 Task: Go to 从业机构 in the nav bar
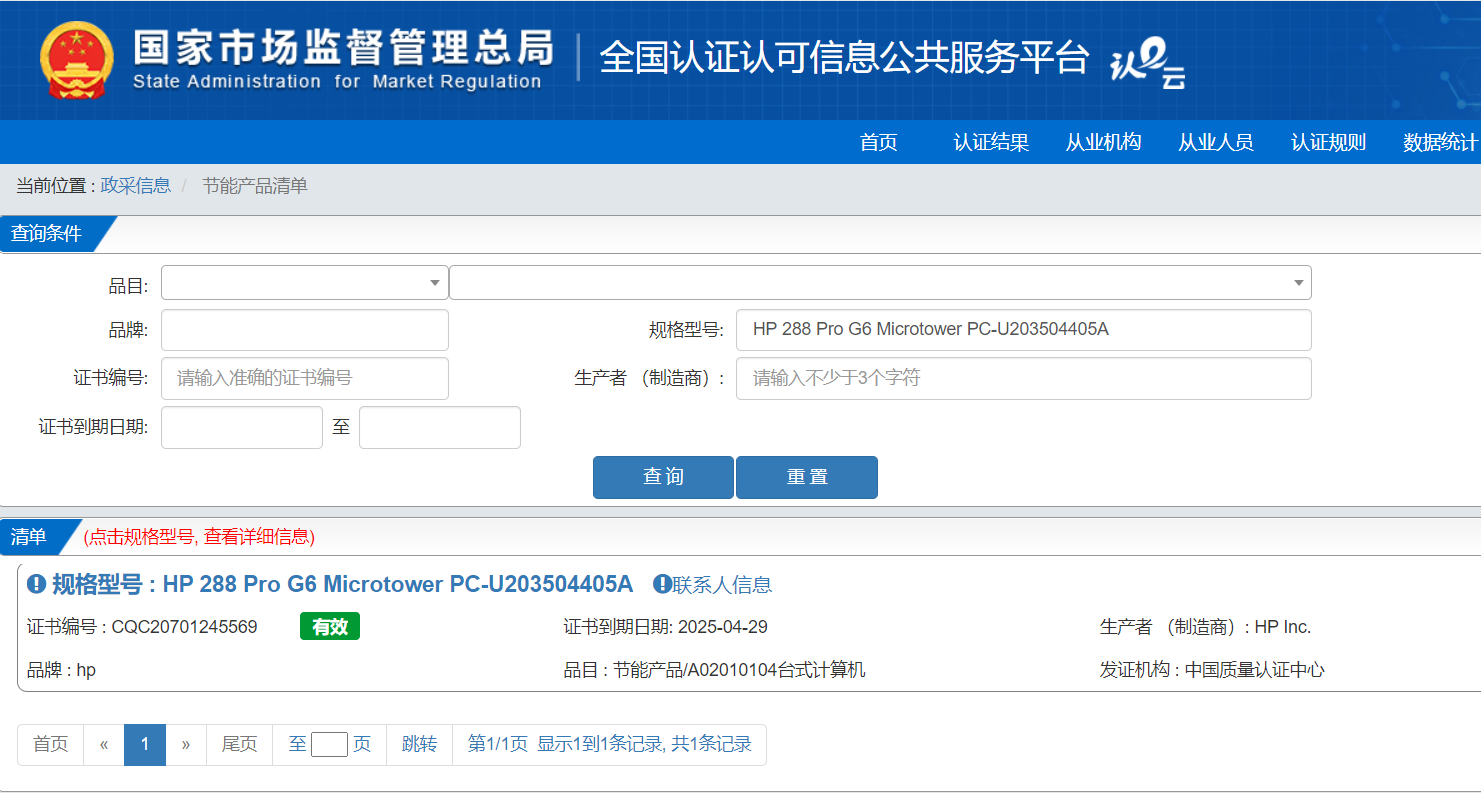coord(1103,142)
